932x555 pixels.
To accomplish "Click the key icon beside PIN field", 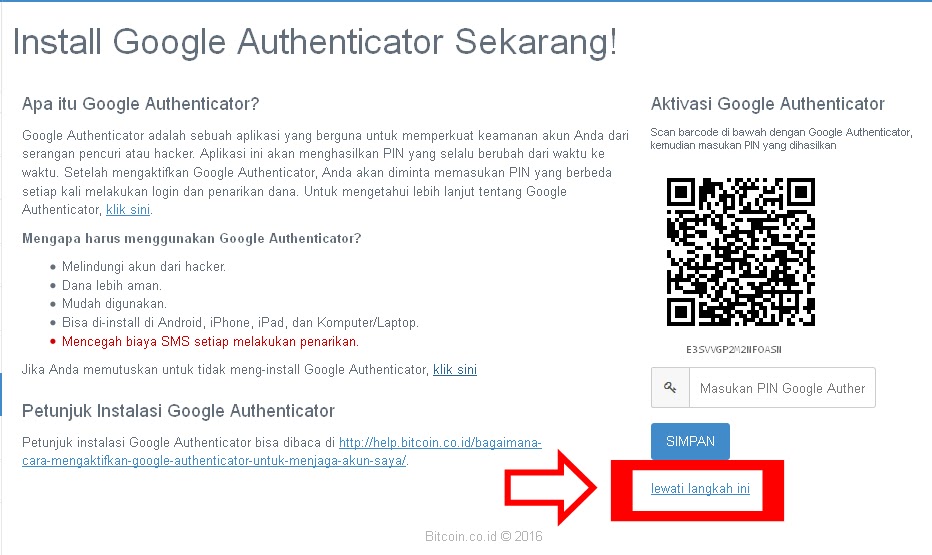I will pos(670,387).
